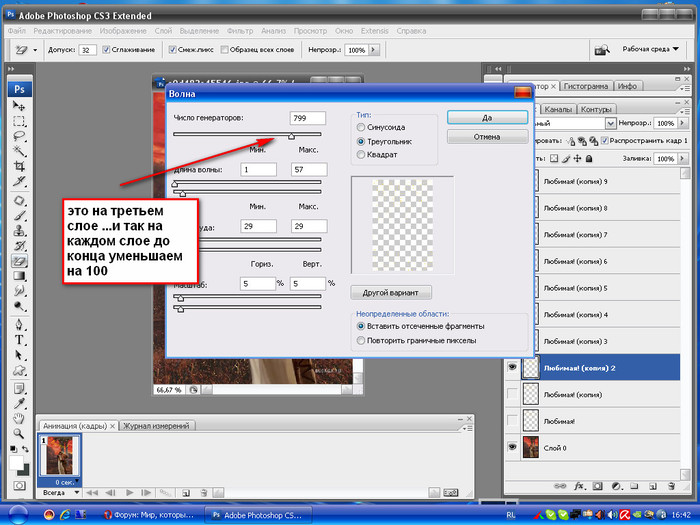Viewport: 700px width, 525px height.
Task: Toggle Распространить кадр 1 checkbox
Action: click(x=605, y=141)
